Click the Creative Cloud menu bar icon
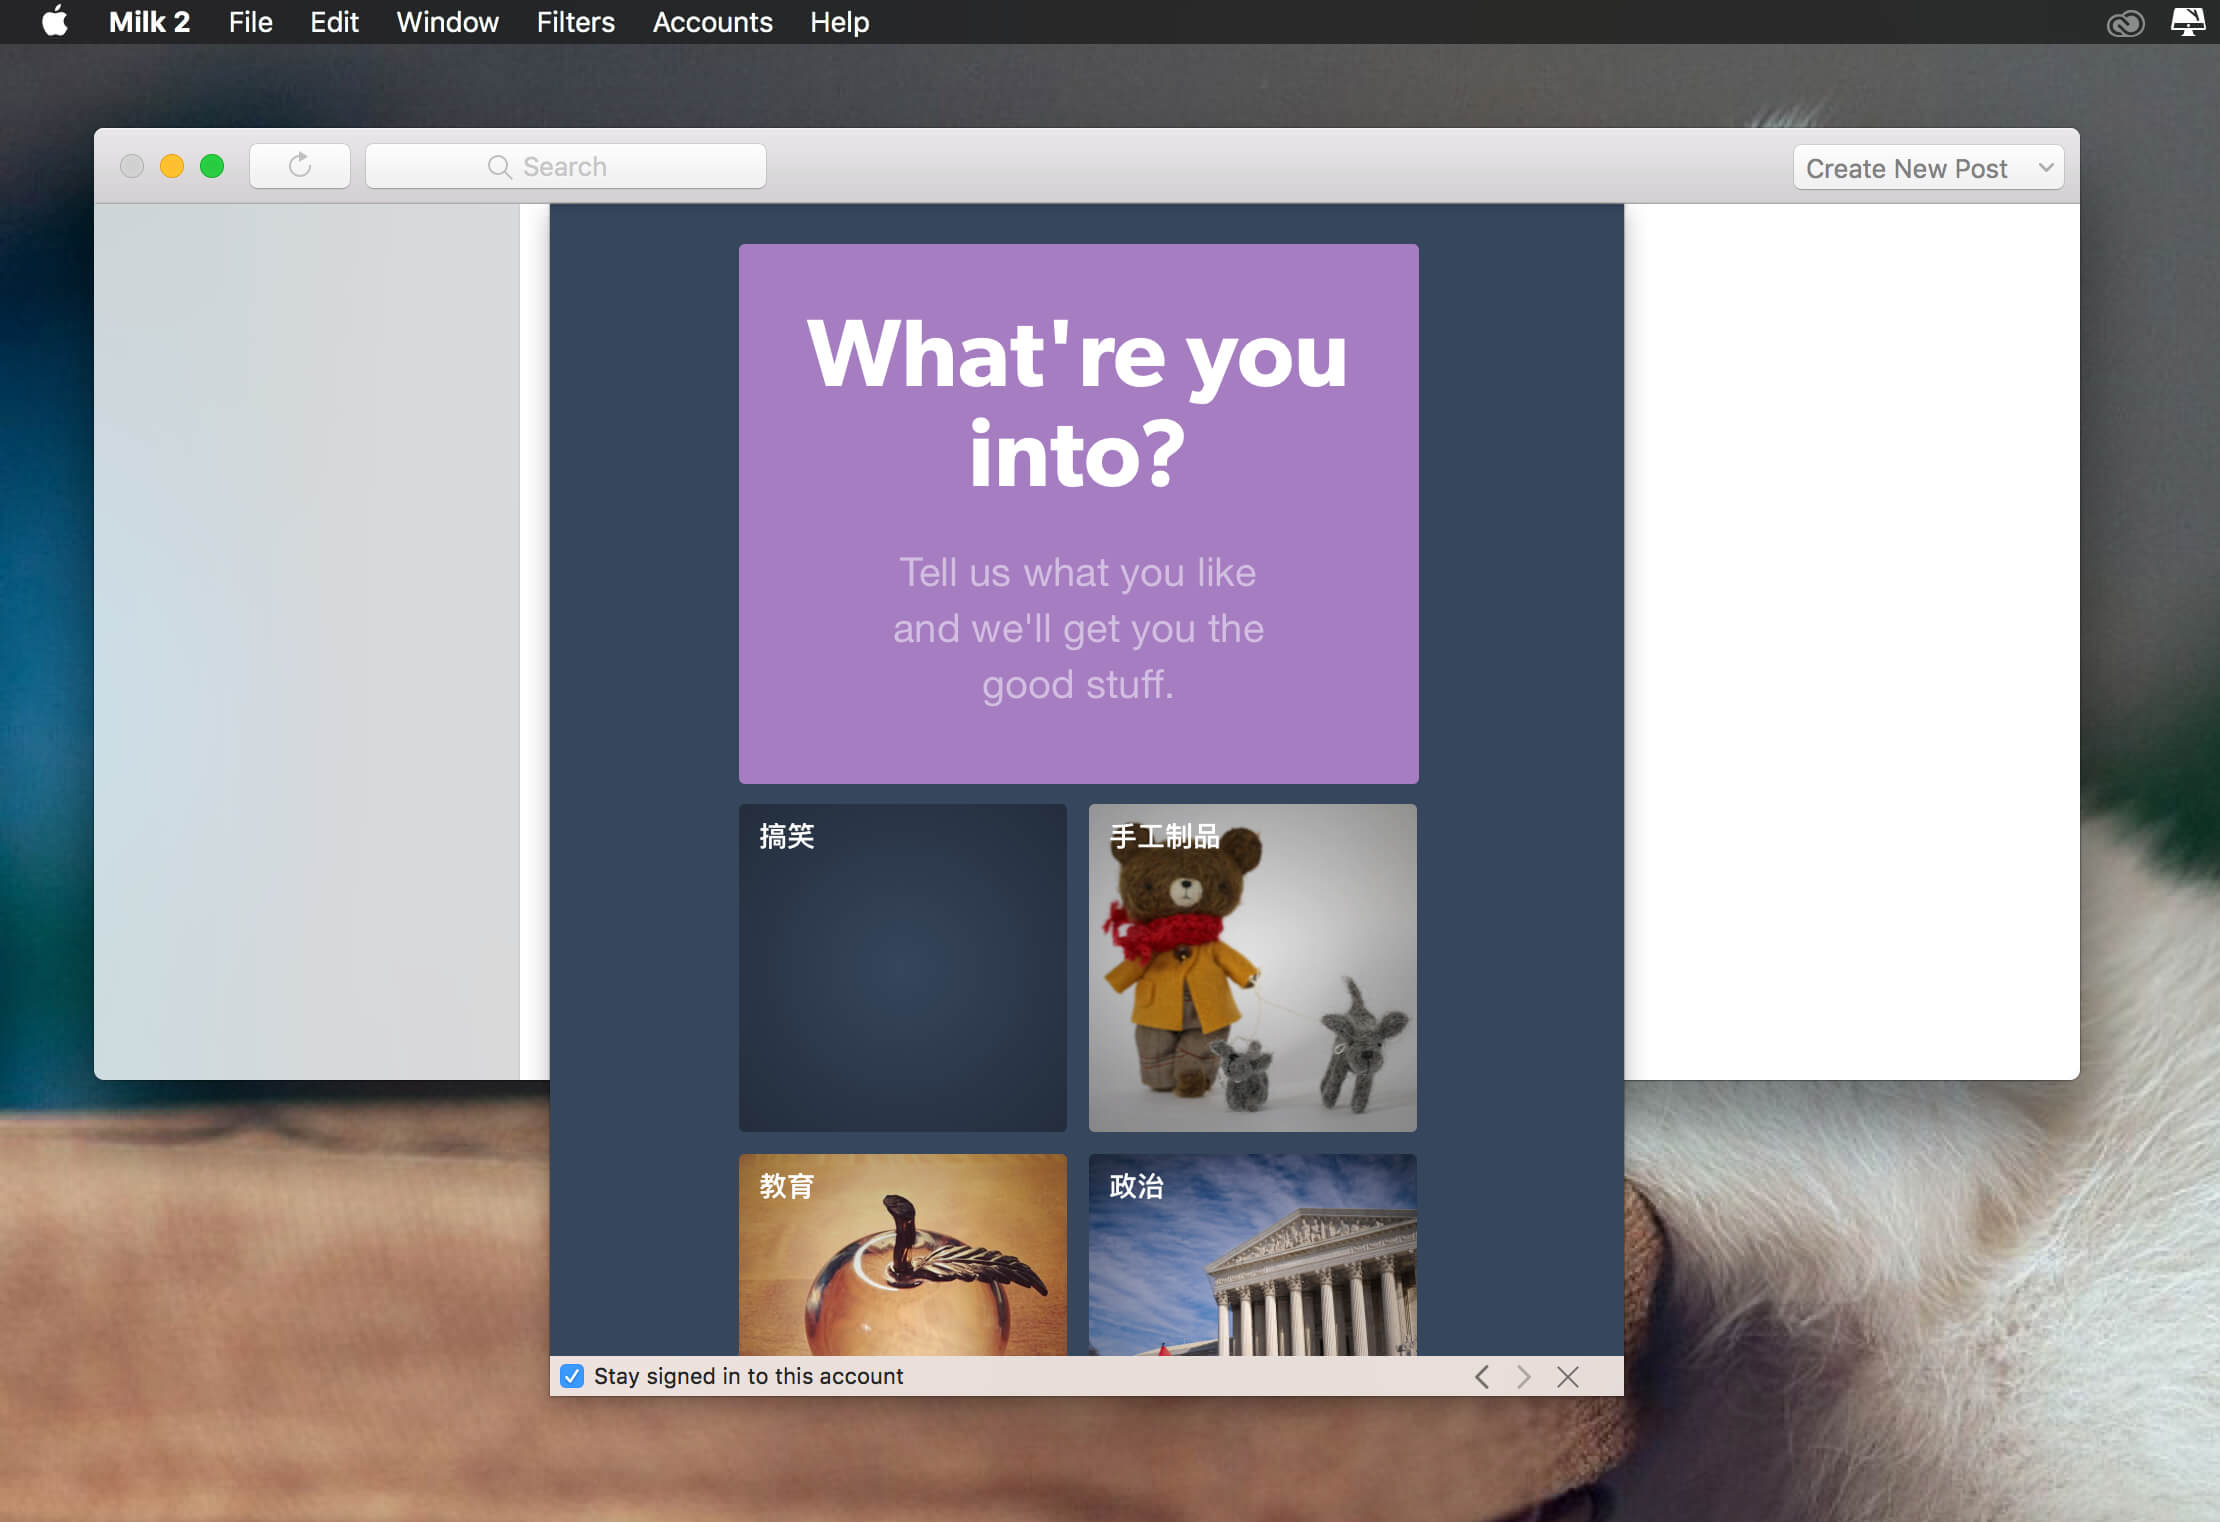 coord(2125,22)
